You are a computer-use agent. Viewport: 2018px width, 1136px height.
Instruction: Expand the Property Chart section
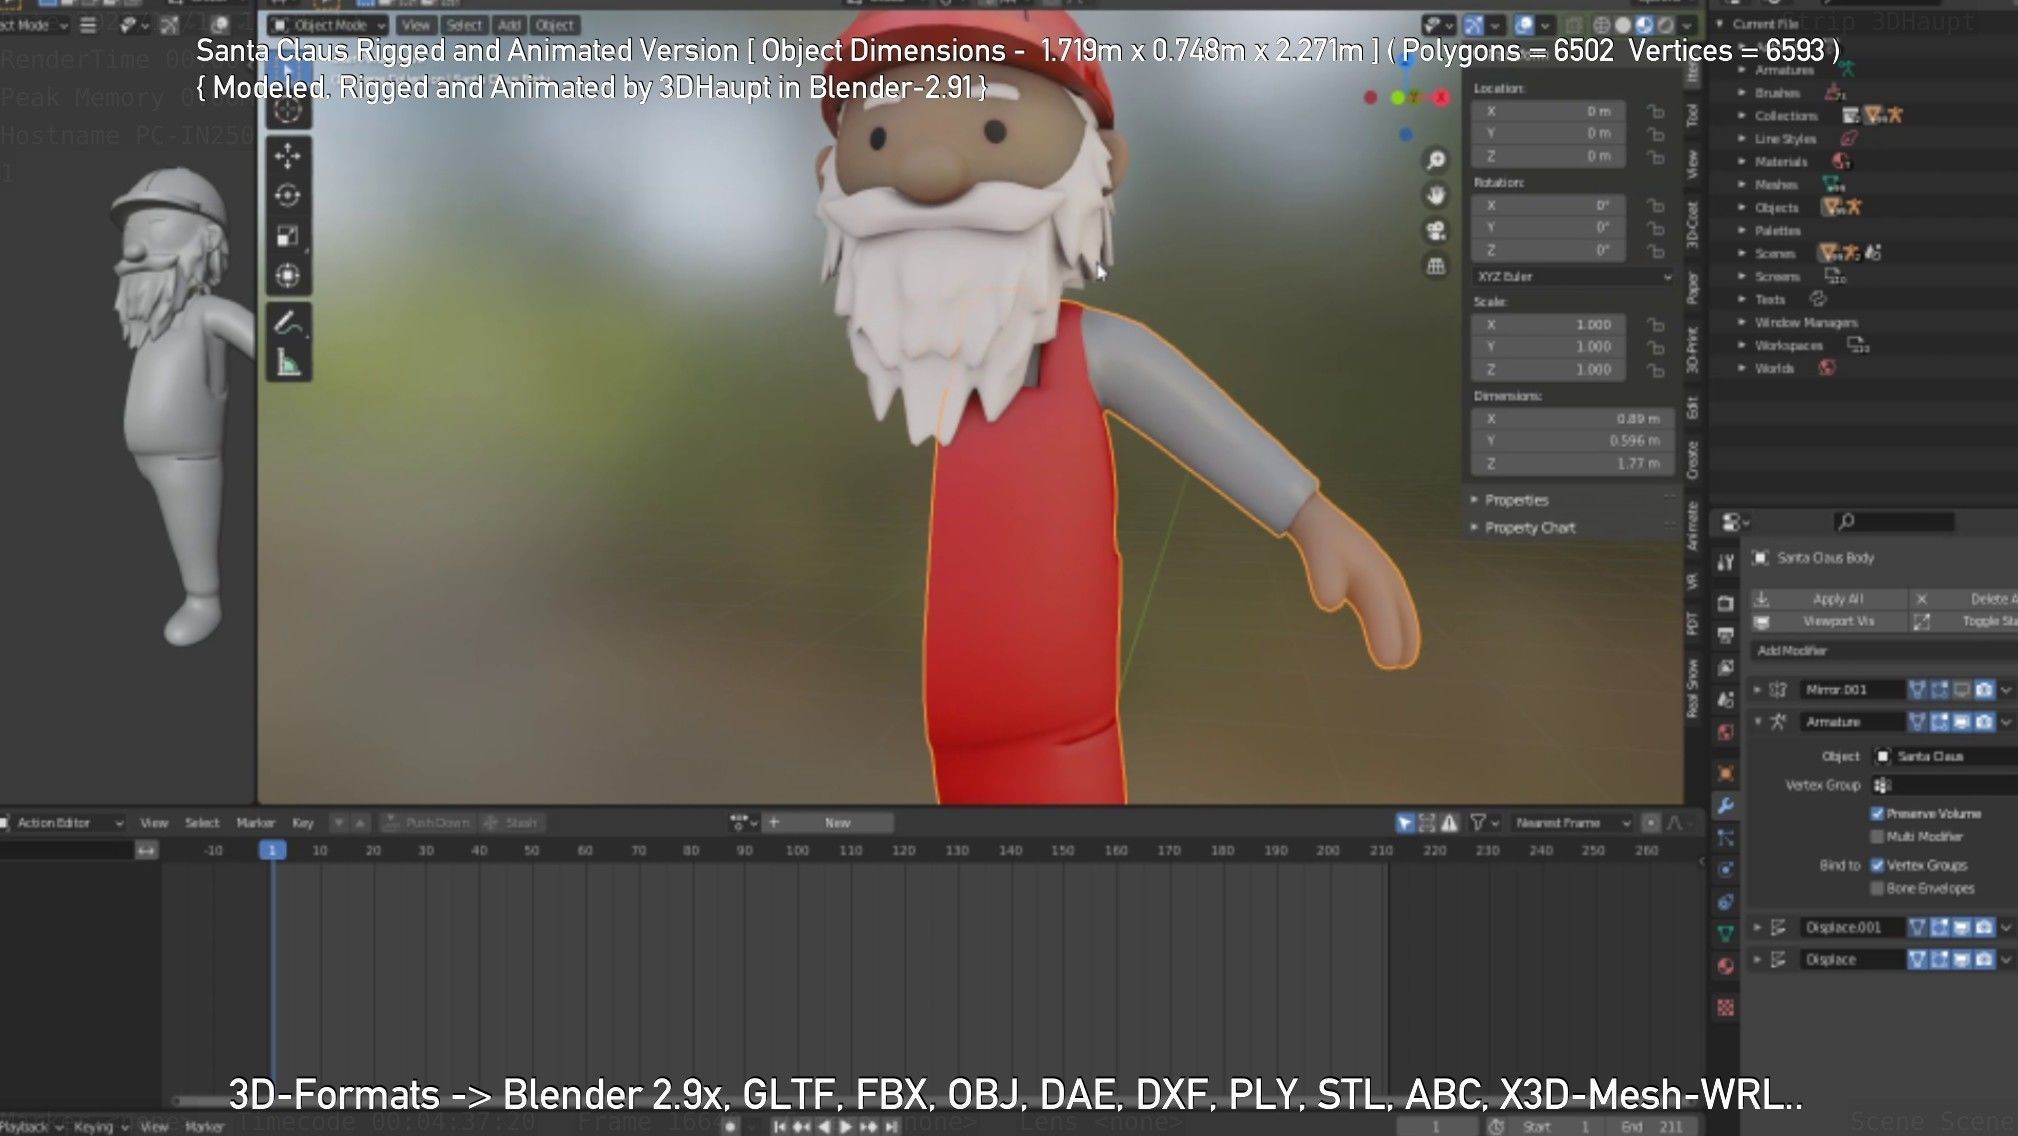click(1528, 528)
